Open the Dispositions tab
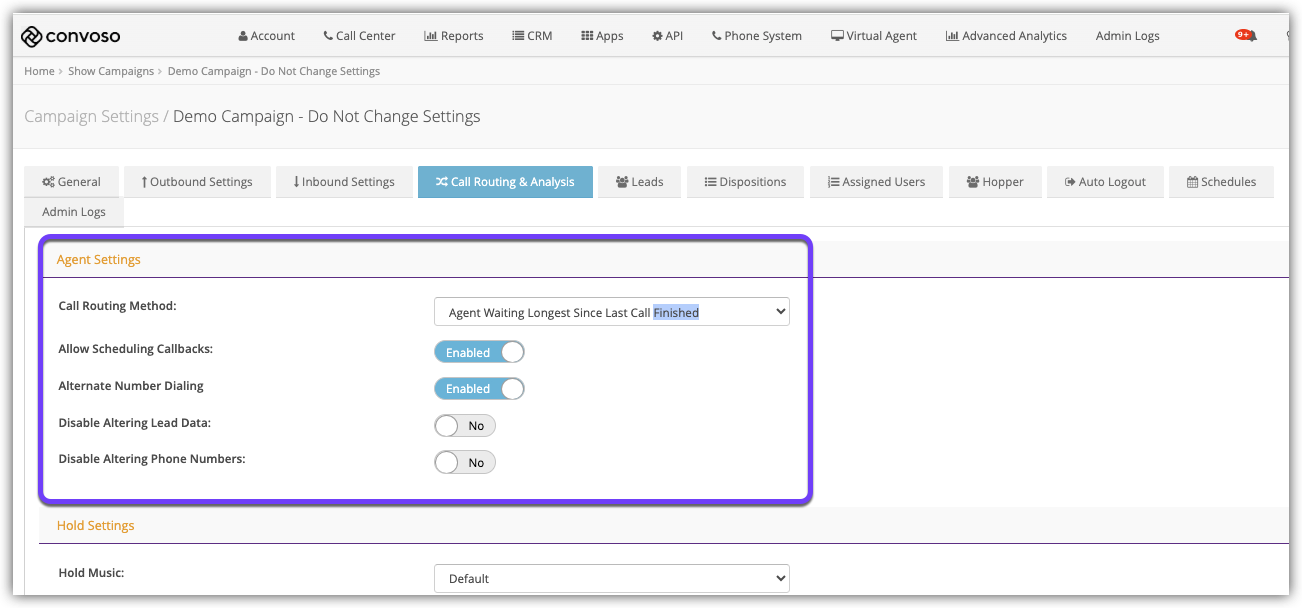The width and height of the screenshot is (1302, 608). pyautogui.click(x=745, y=182)
